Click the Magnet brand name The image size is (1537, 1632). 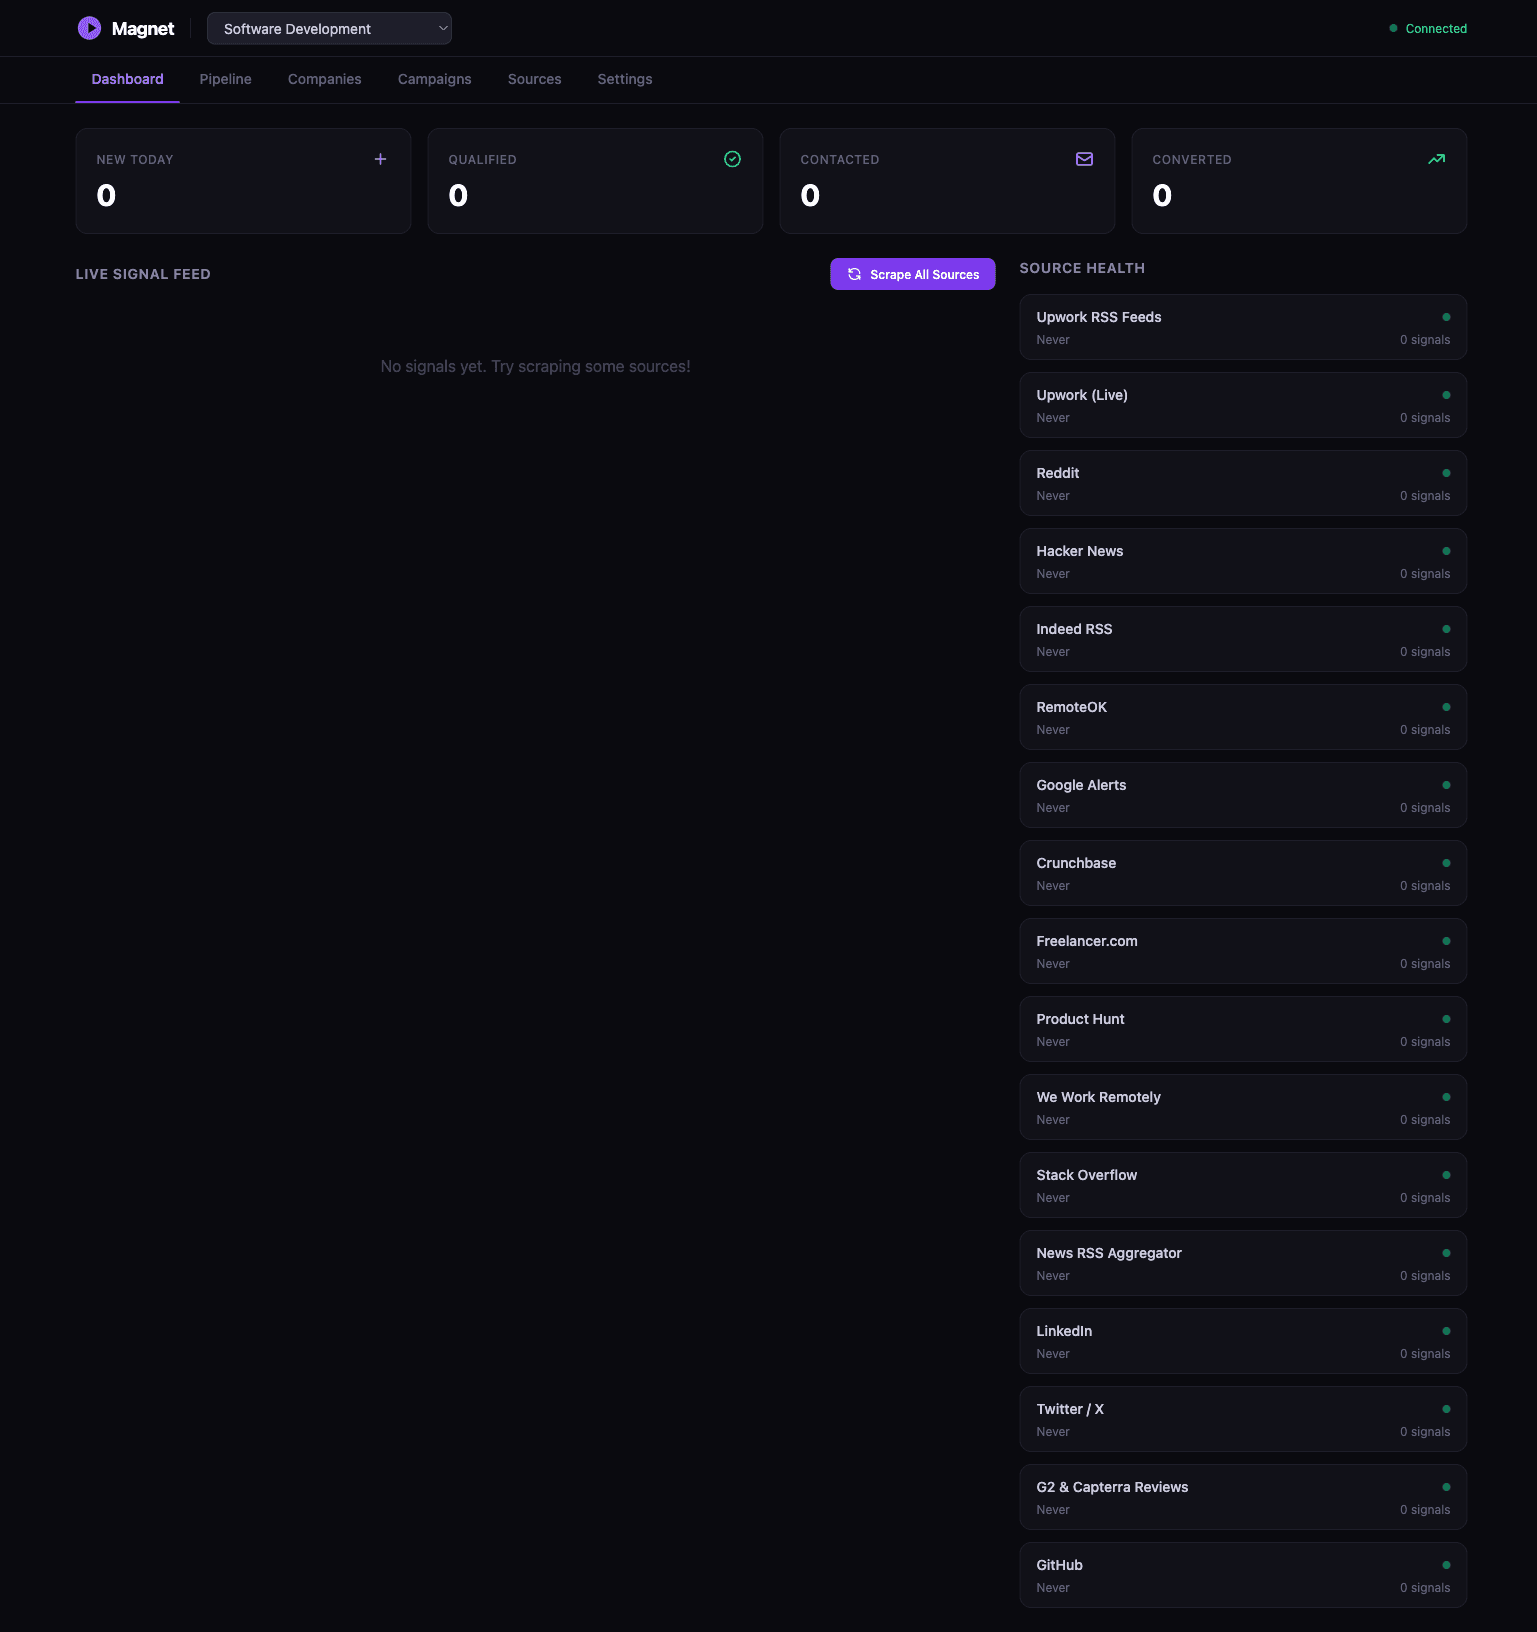[143, 29]
